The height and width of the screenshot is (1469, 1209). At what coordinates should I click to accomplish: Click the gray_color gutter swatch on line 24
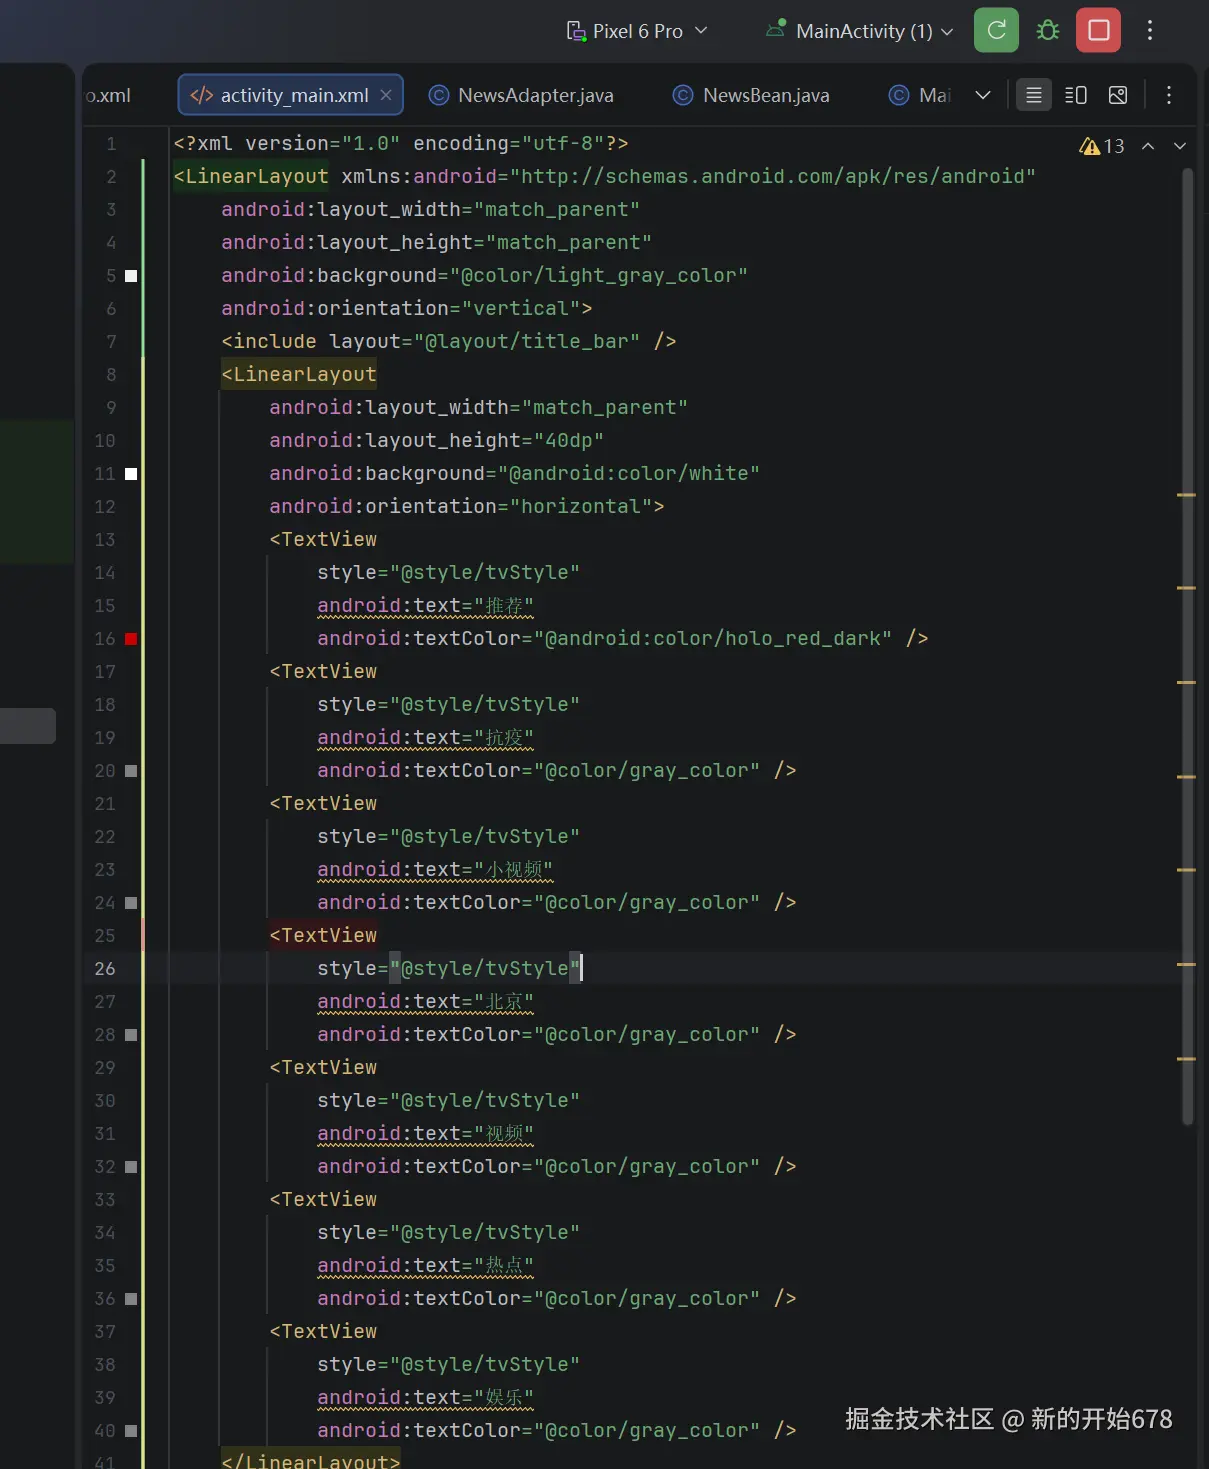click(131, 903)
